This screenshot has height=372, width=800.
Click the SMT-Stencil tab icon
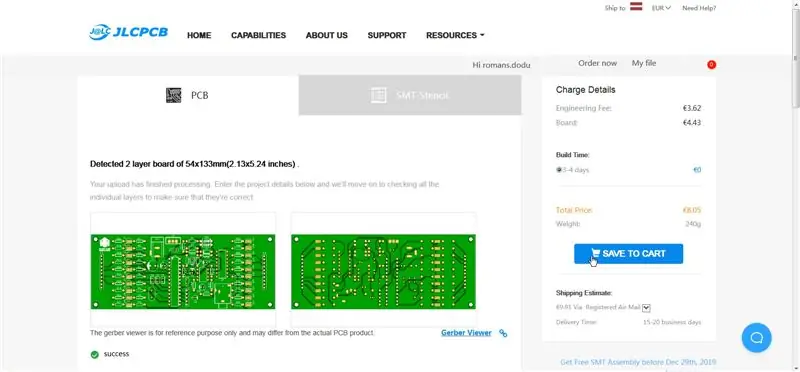(x=379, y=95)
